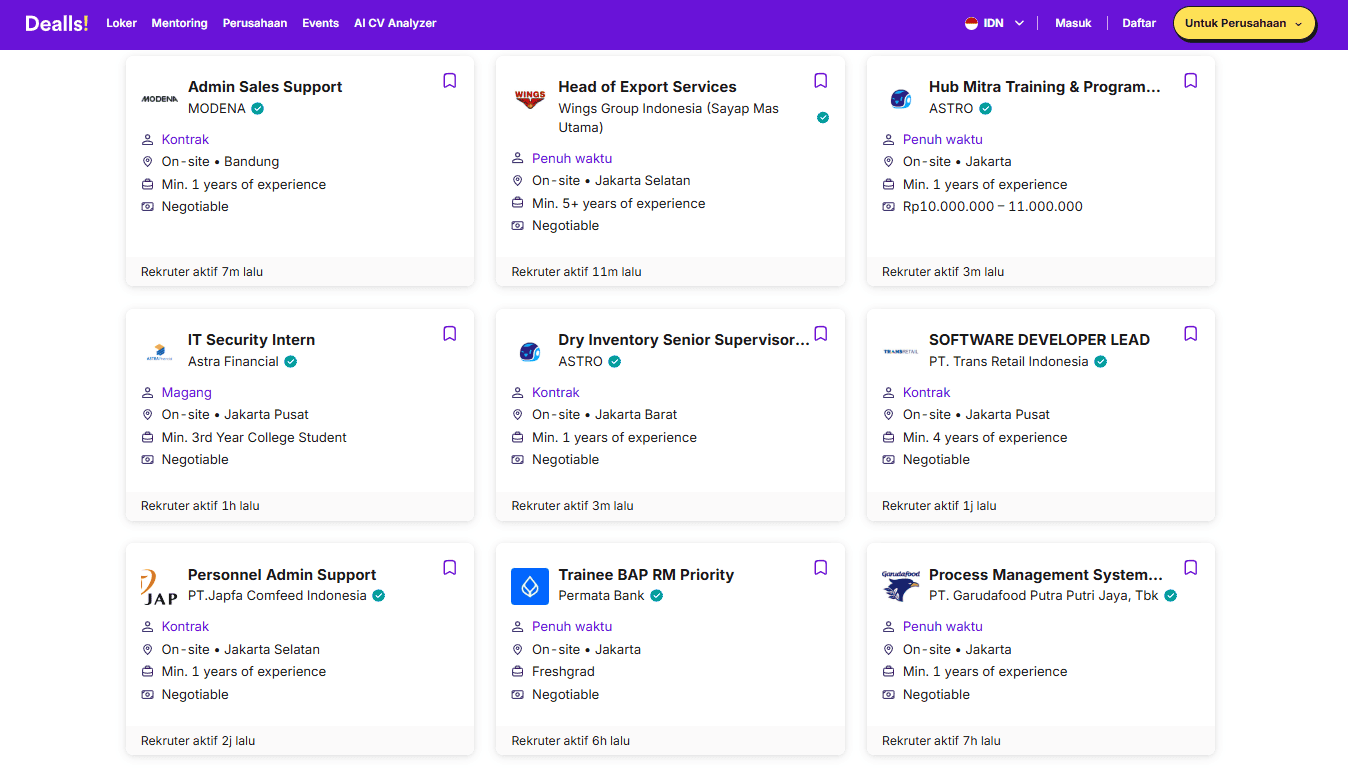The width and height of the screenshot is (1348, 769).
Task: Bookmark the Admin Sales Support job
Action: click(x=450, y=81)
